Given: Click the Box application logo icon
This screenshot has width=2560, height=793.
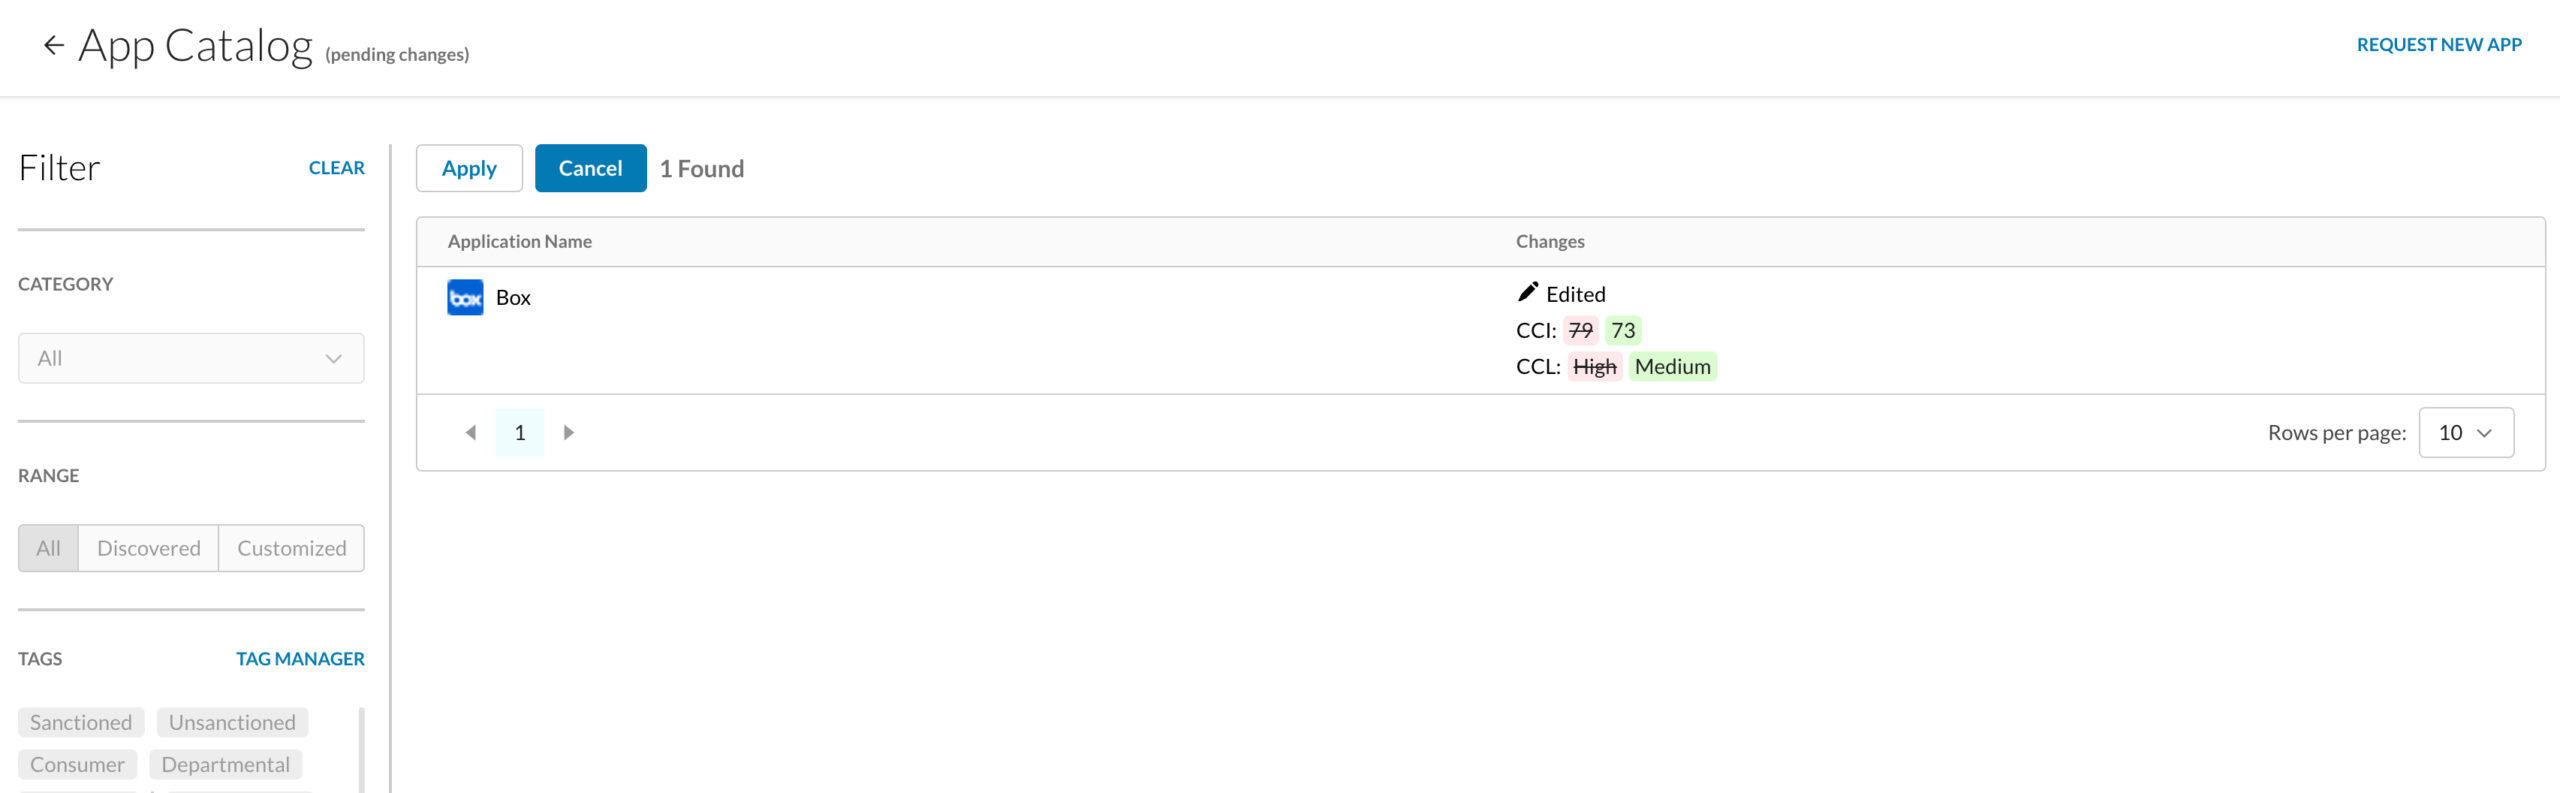Looking at the screenshot, I should coord(465,297).
